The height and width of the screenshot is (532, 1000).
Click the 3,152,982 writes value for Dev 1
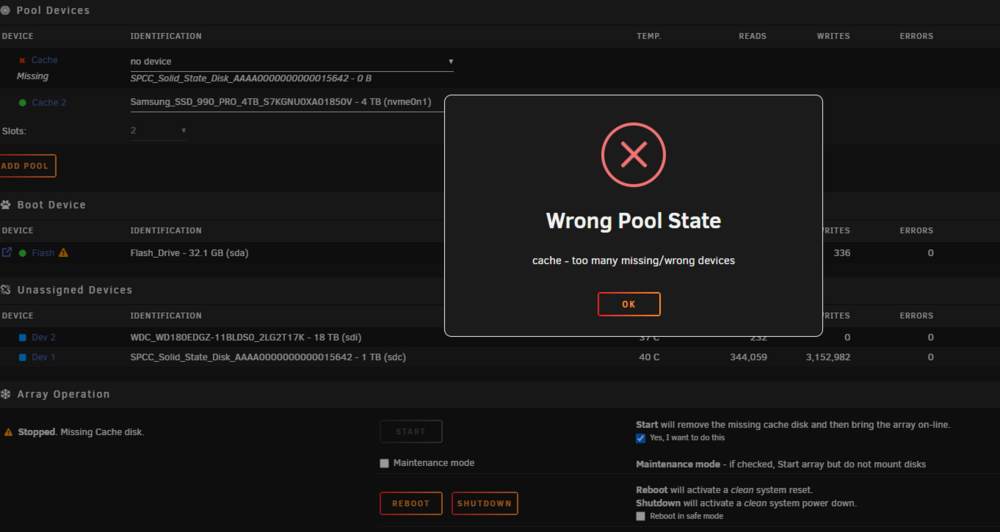point(828,357)
